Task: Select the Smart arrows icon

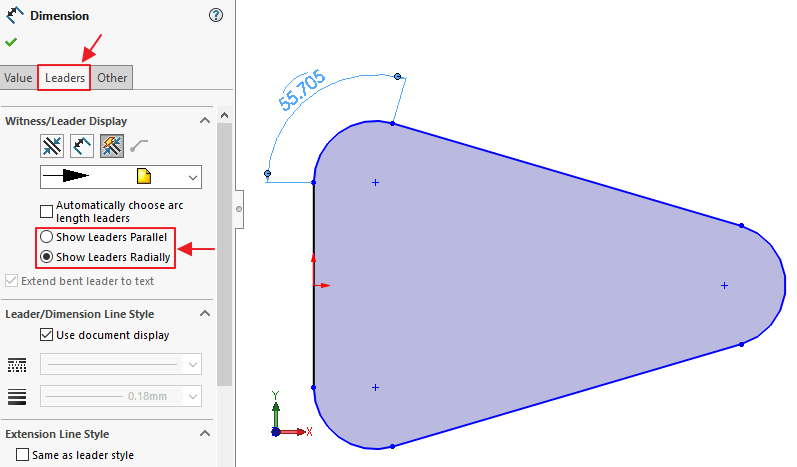Action: click(112, 146)
